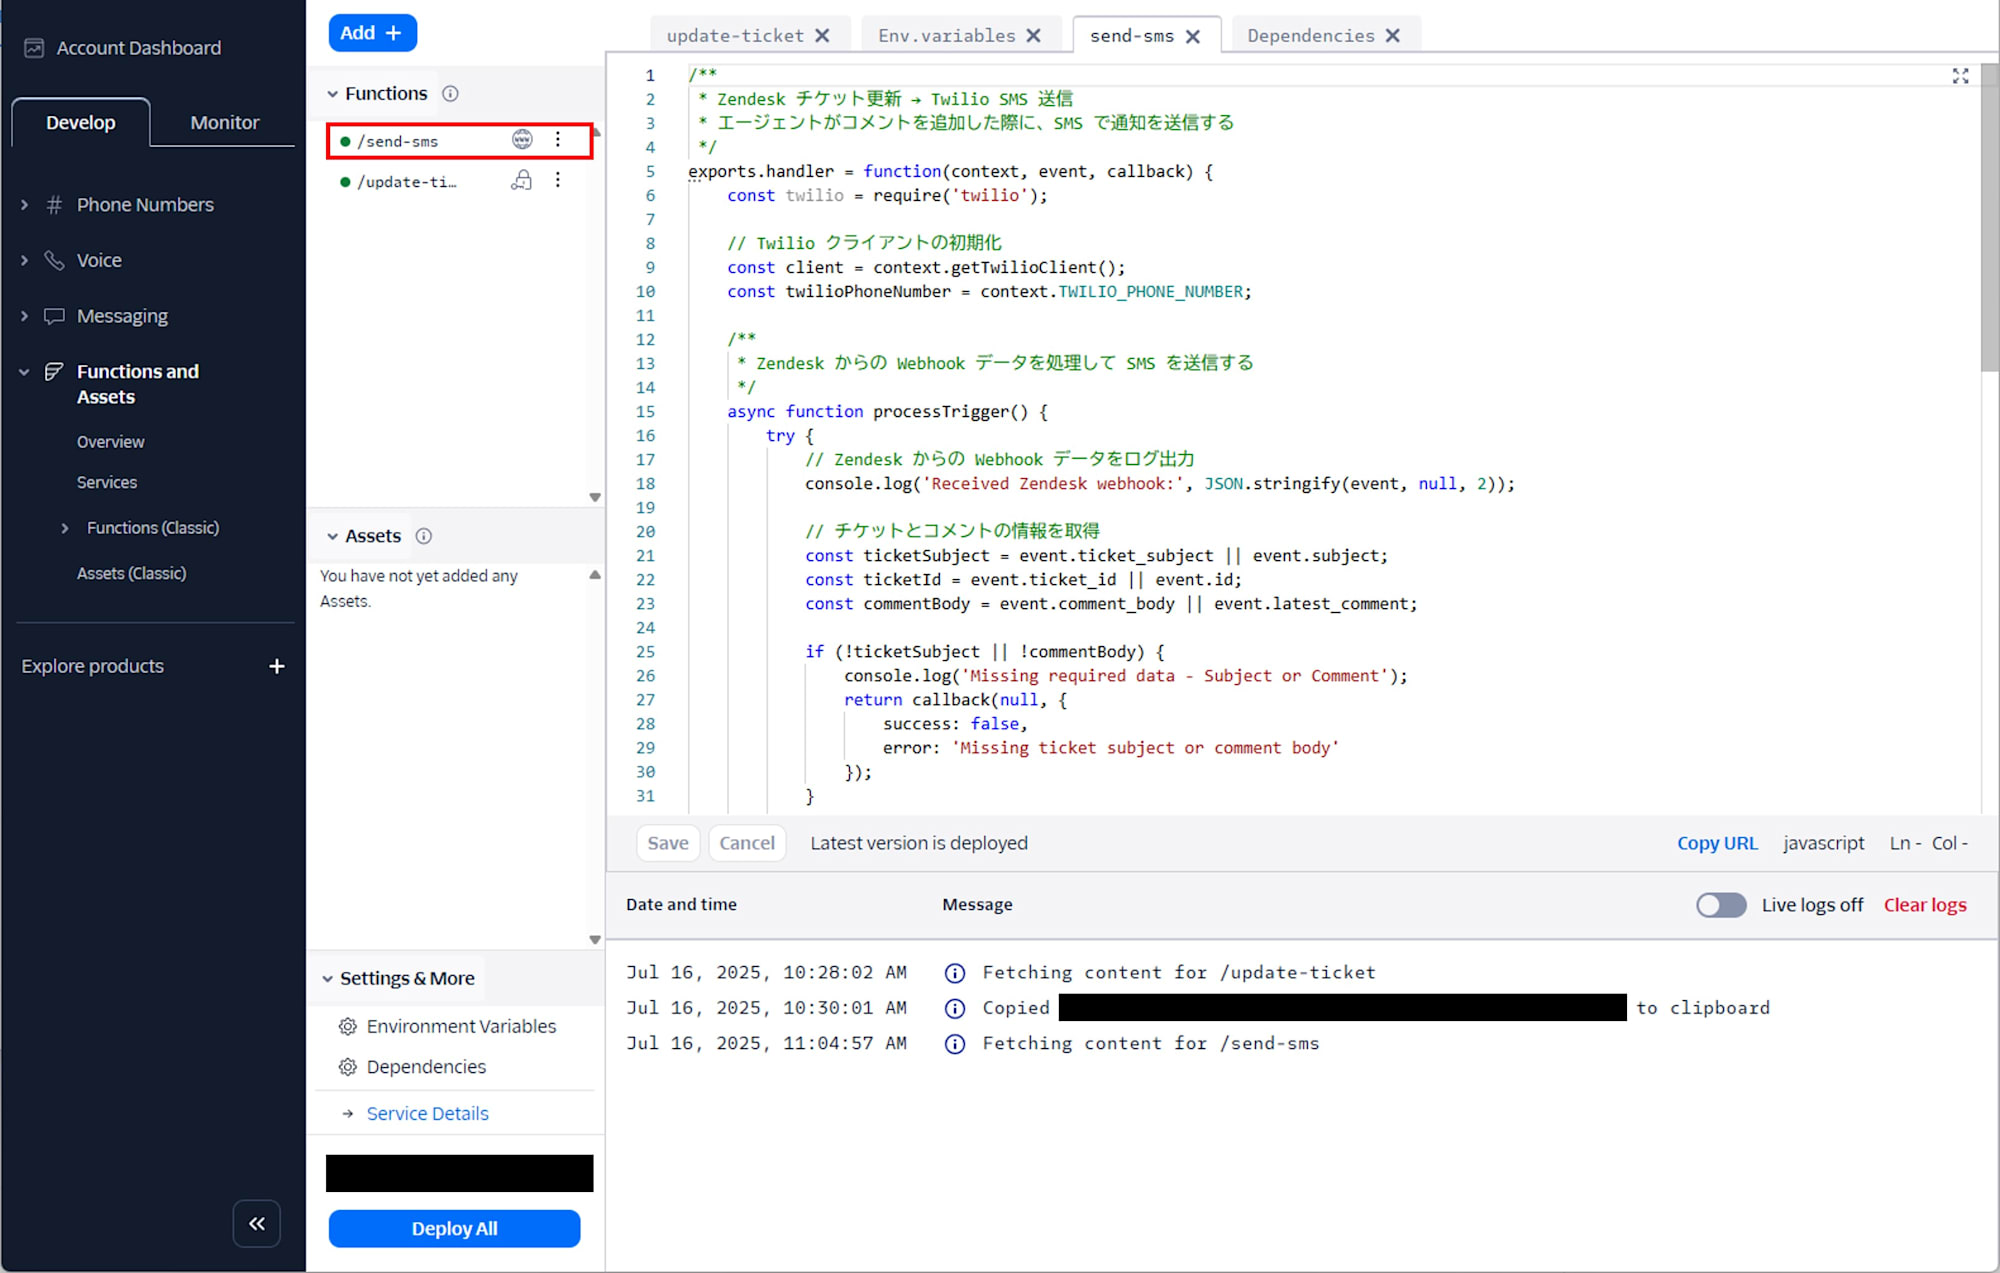Collapse the Assets section chevron
The image size is (2000, 1273).
[x=332, y=537]
